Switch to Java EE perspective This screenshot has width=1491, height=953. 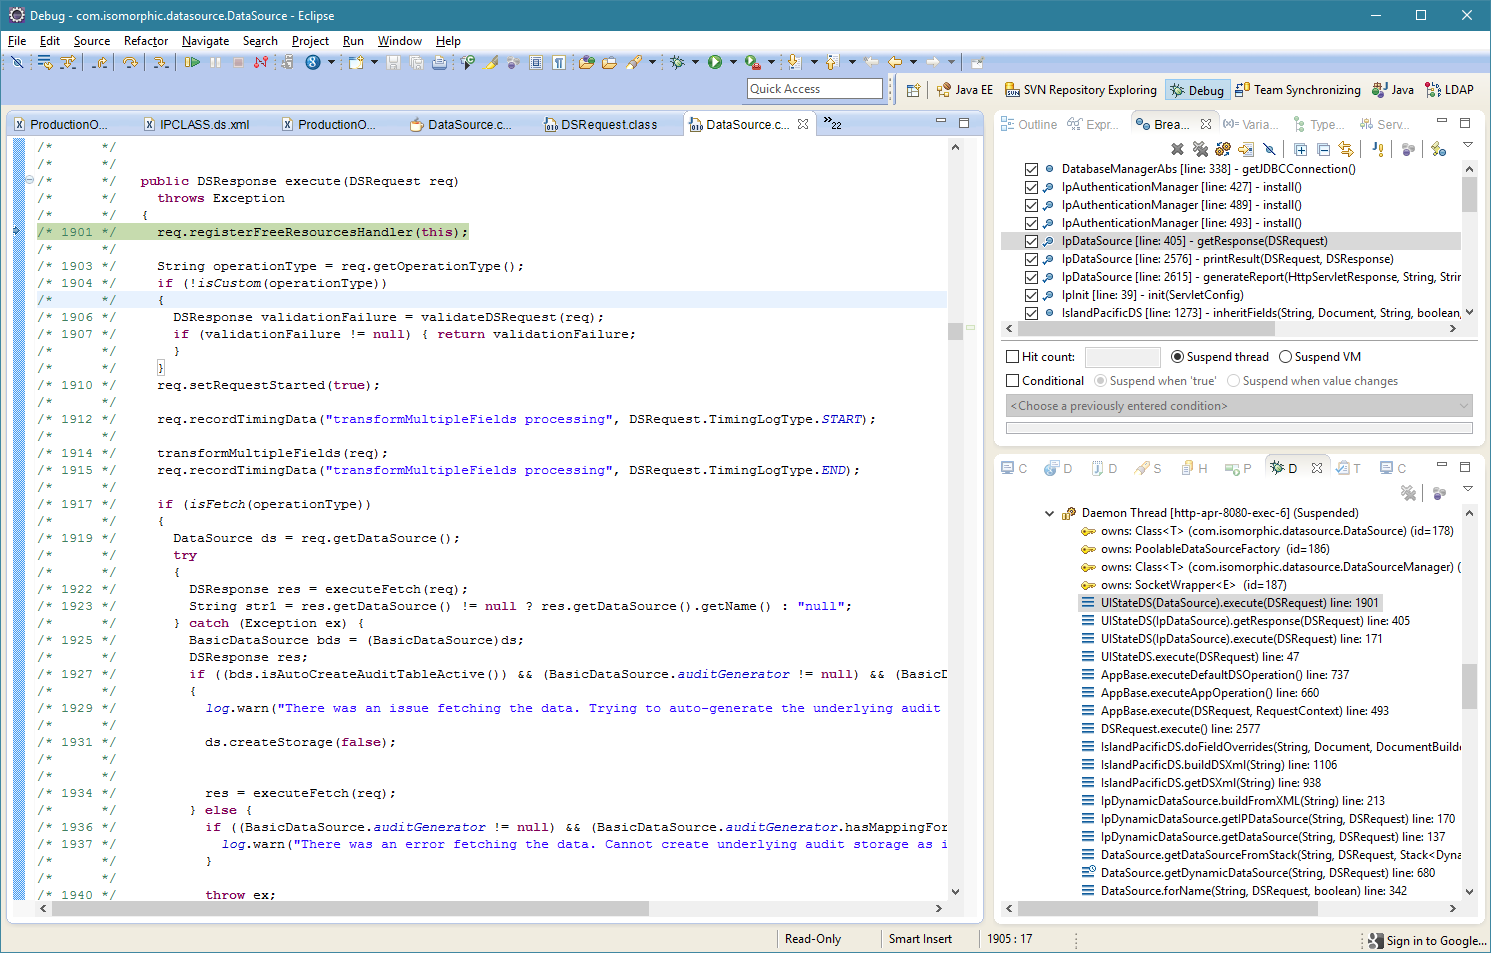pyautogui.click(x=965, y=90)
